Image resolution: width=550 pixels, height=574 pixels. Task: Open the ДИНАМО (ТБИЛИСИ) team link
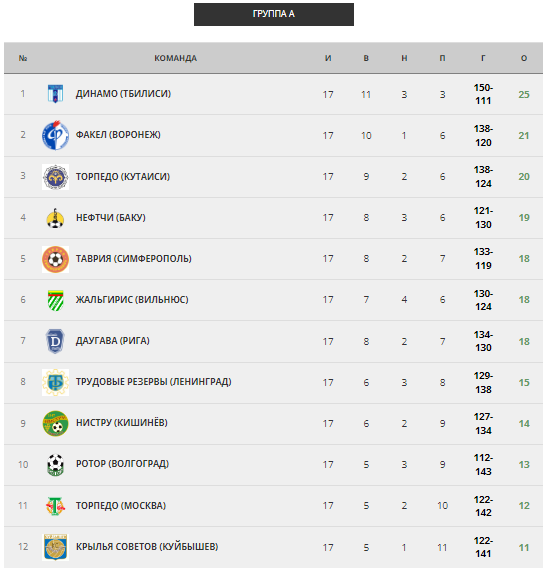pyautogui.click(x=123, y=94)
